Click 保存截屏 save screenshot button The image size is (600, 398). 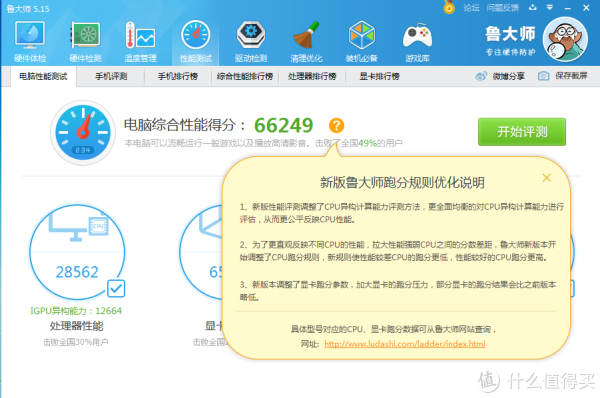[562, 76]
